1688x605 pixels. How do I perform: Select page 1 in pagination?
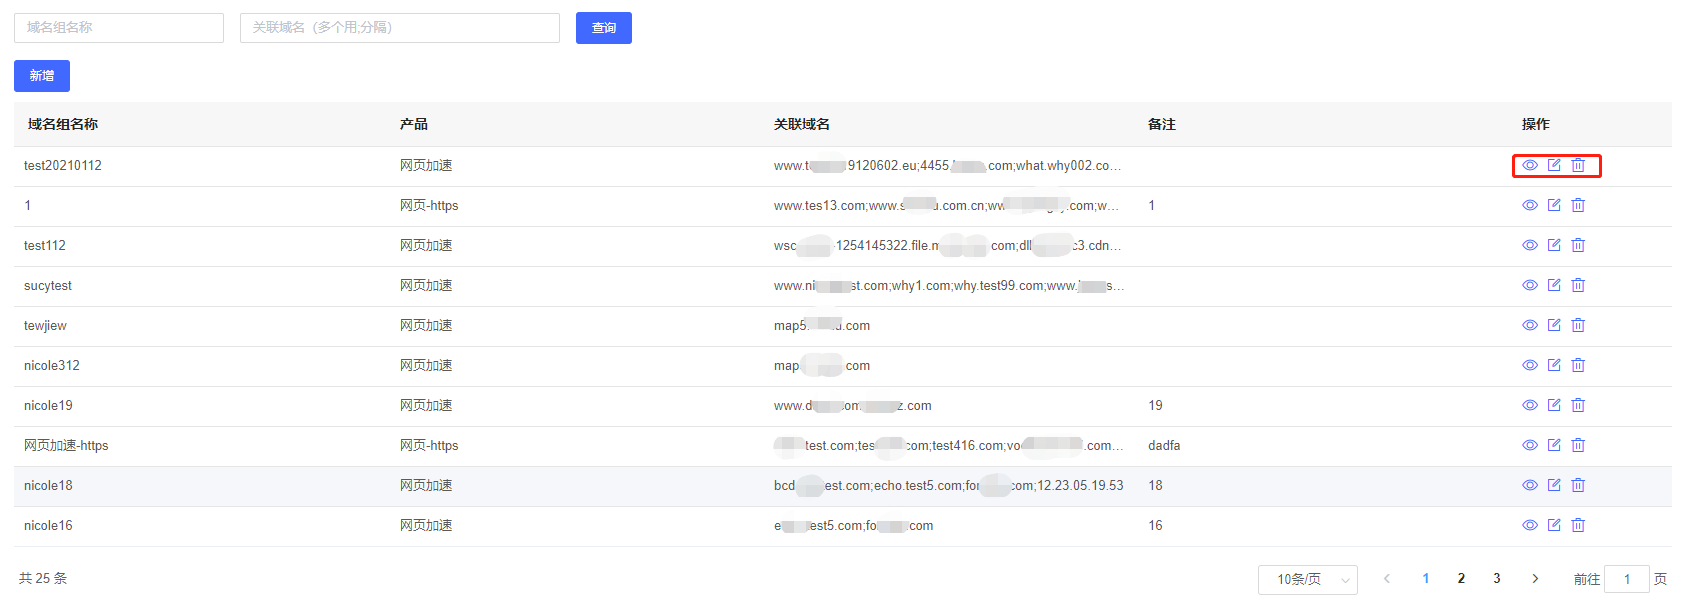coord(1426,578)
